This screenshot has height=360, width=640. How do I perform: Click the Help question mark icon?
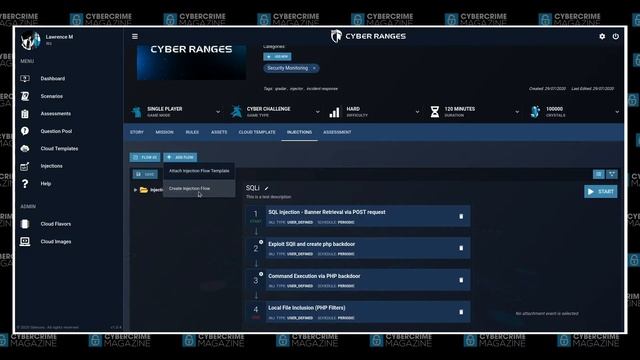(x=25, y=184)
